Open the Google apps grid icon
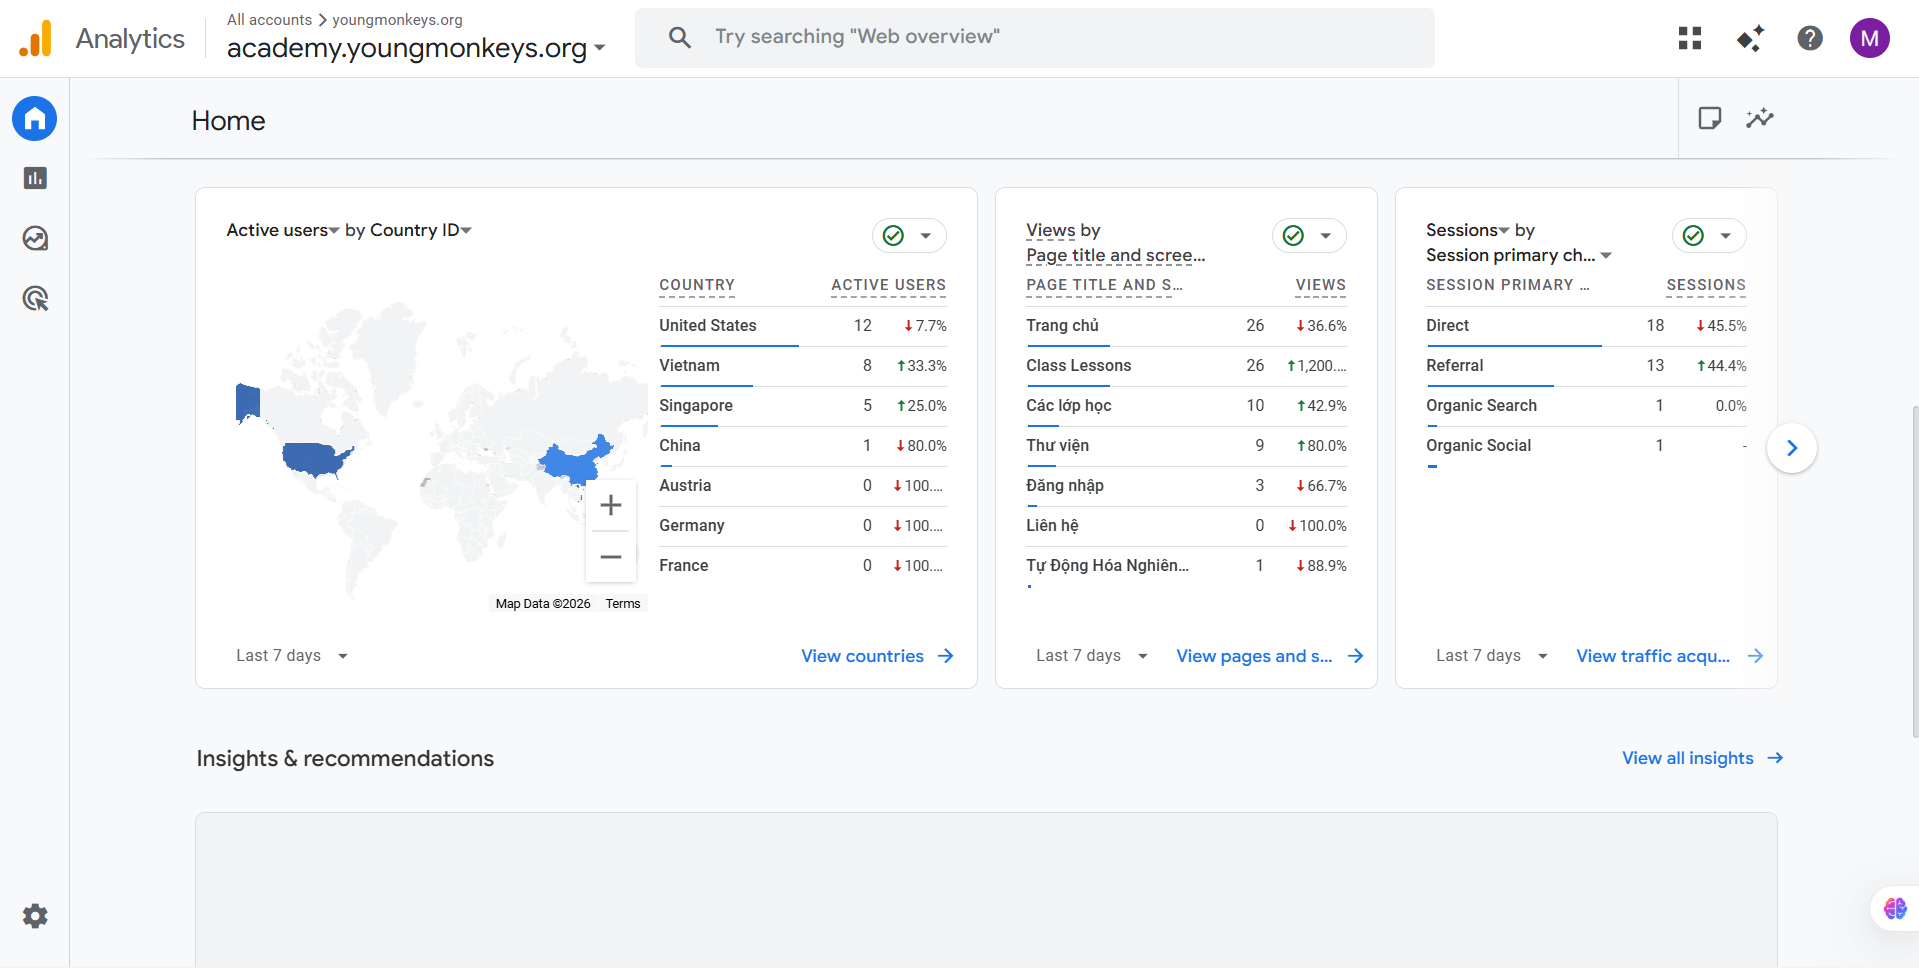1919x968 pixels. coord(1690,38)
